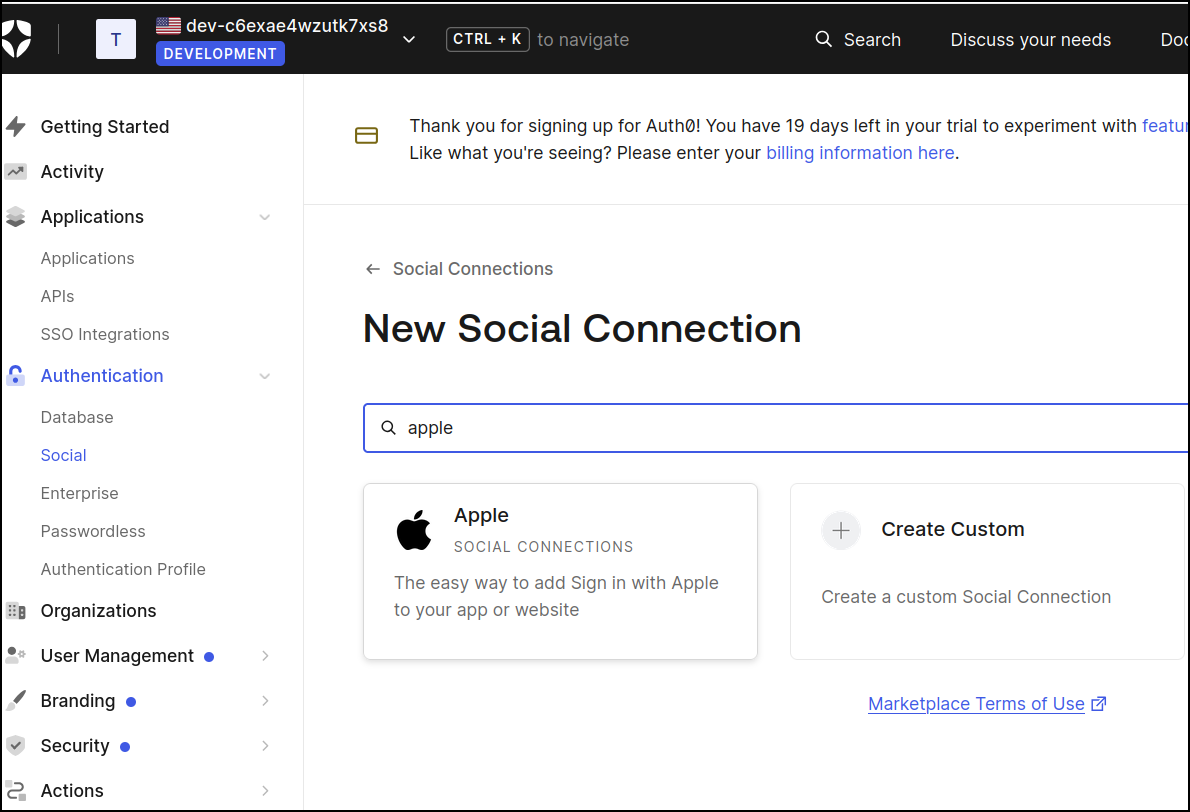Click the tenant name dev-c6exae4wzutk7xs8

(x=287, y=26)
